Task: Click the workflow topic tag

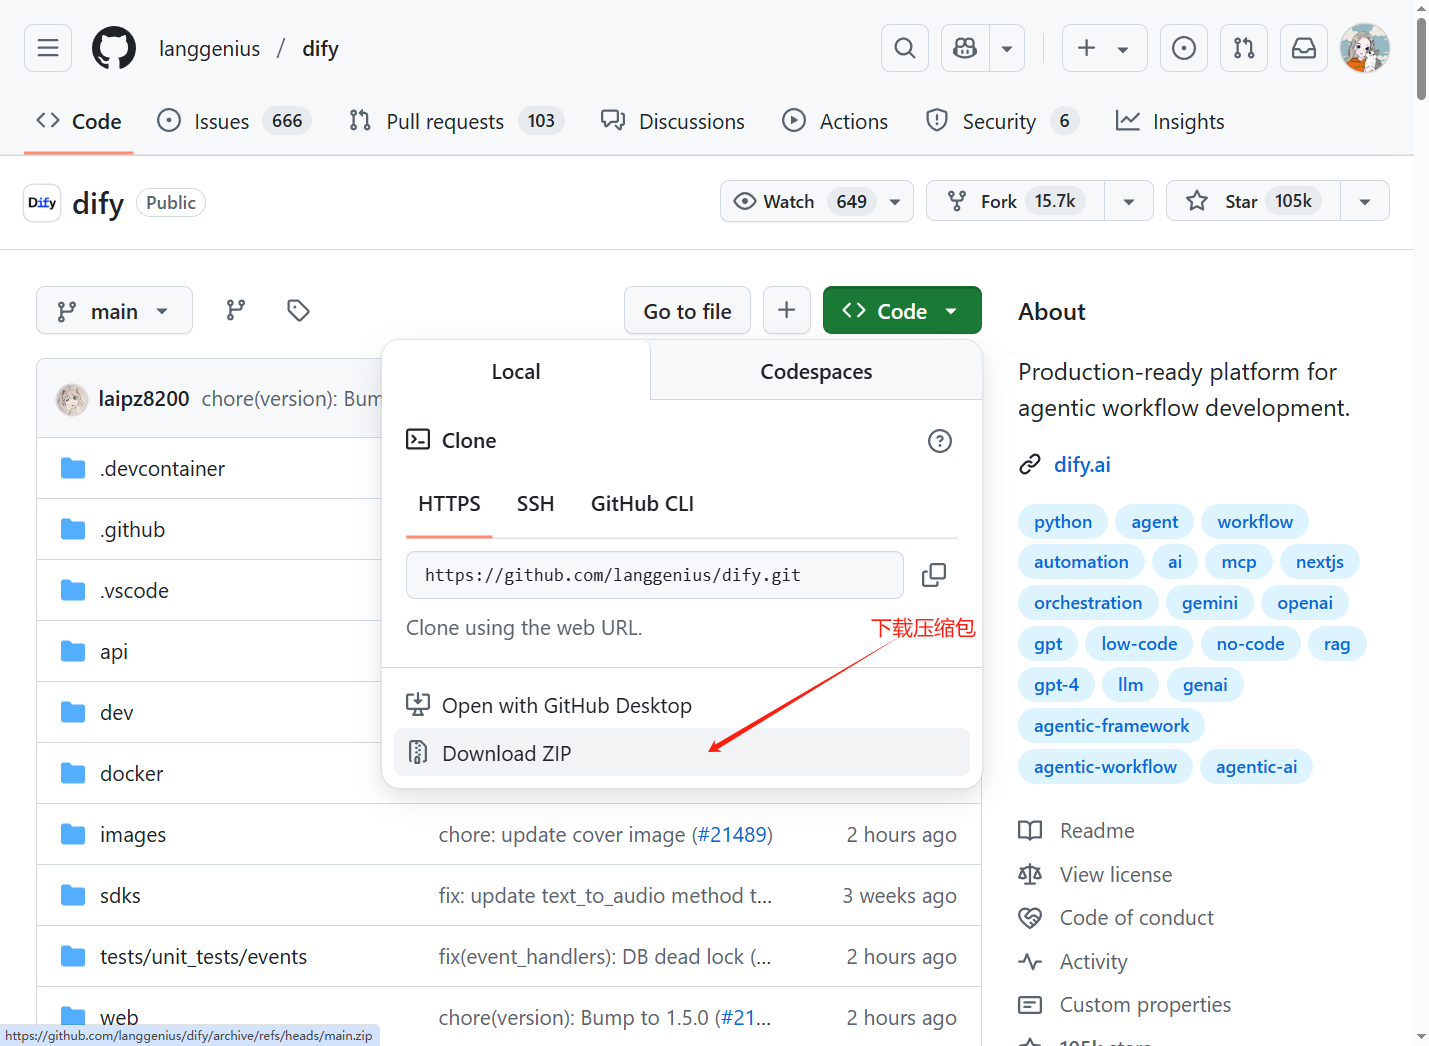Action: pyautogui.click(x=1255, y=522)
